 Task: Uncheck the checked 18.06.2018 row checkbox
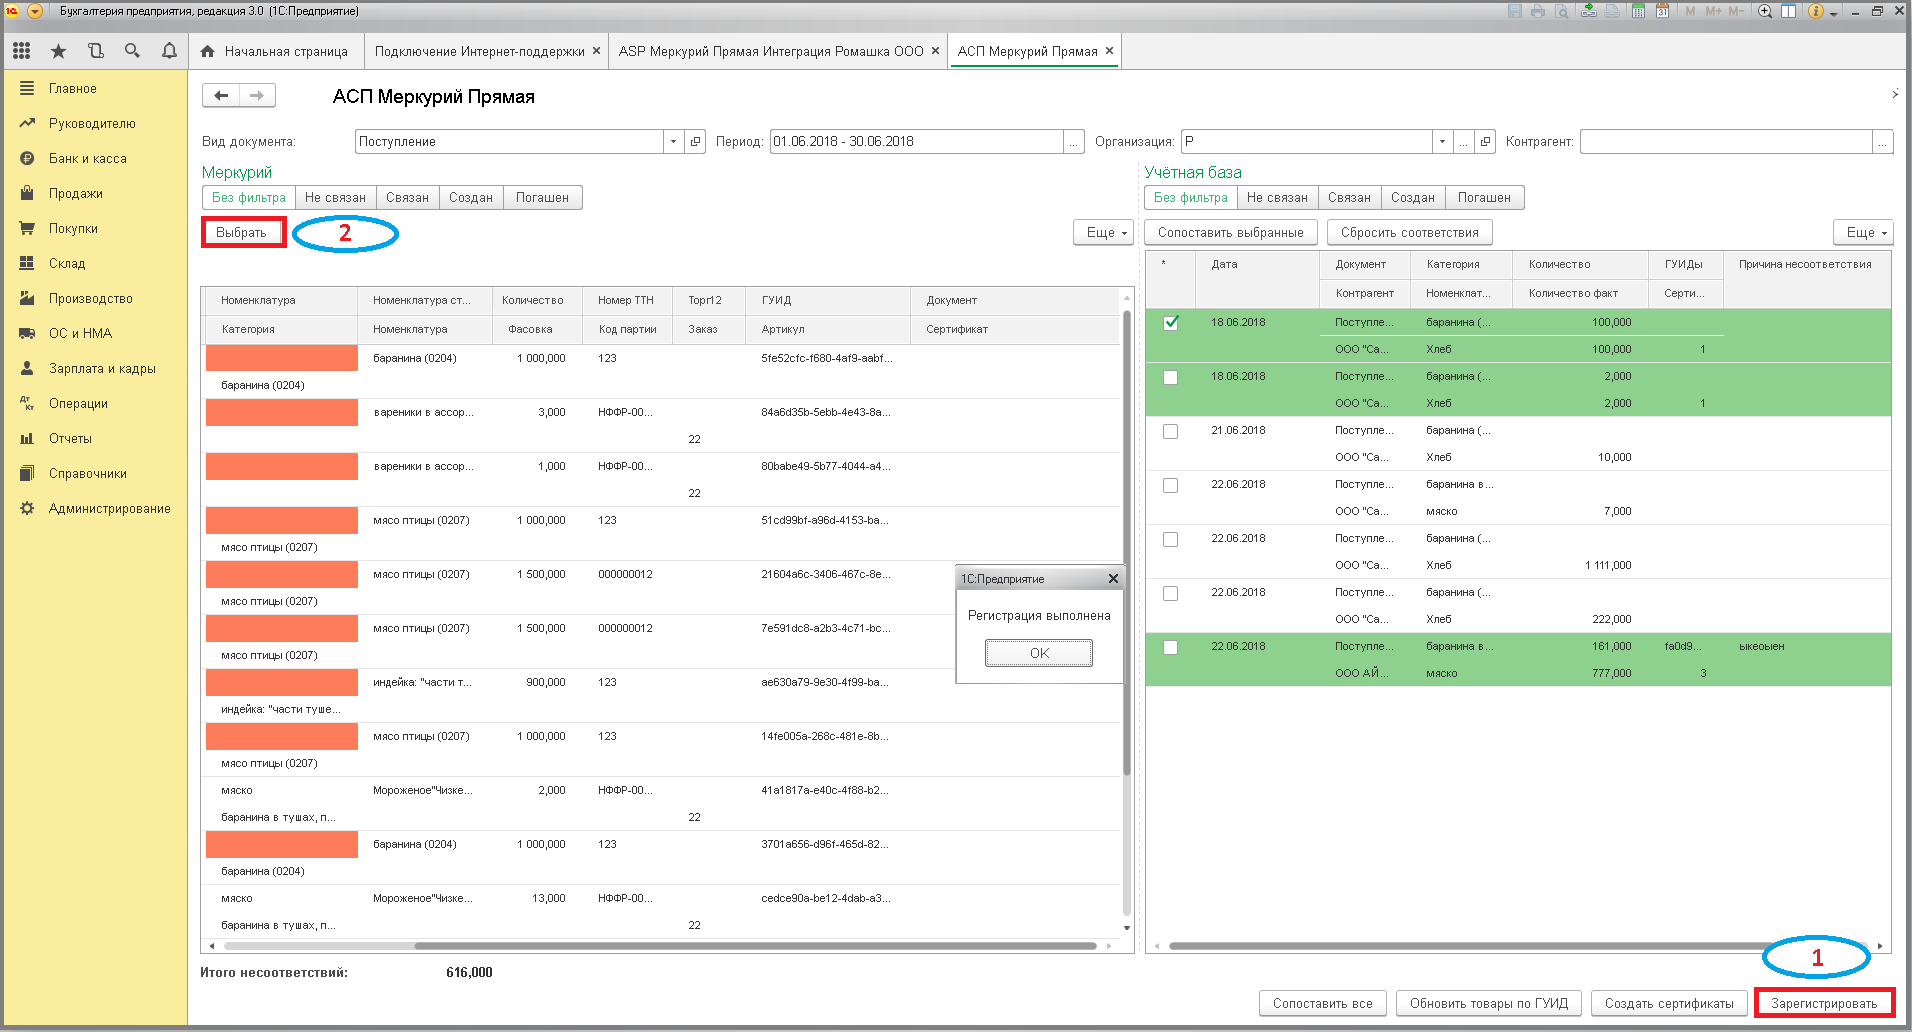1171,323
